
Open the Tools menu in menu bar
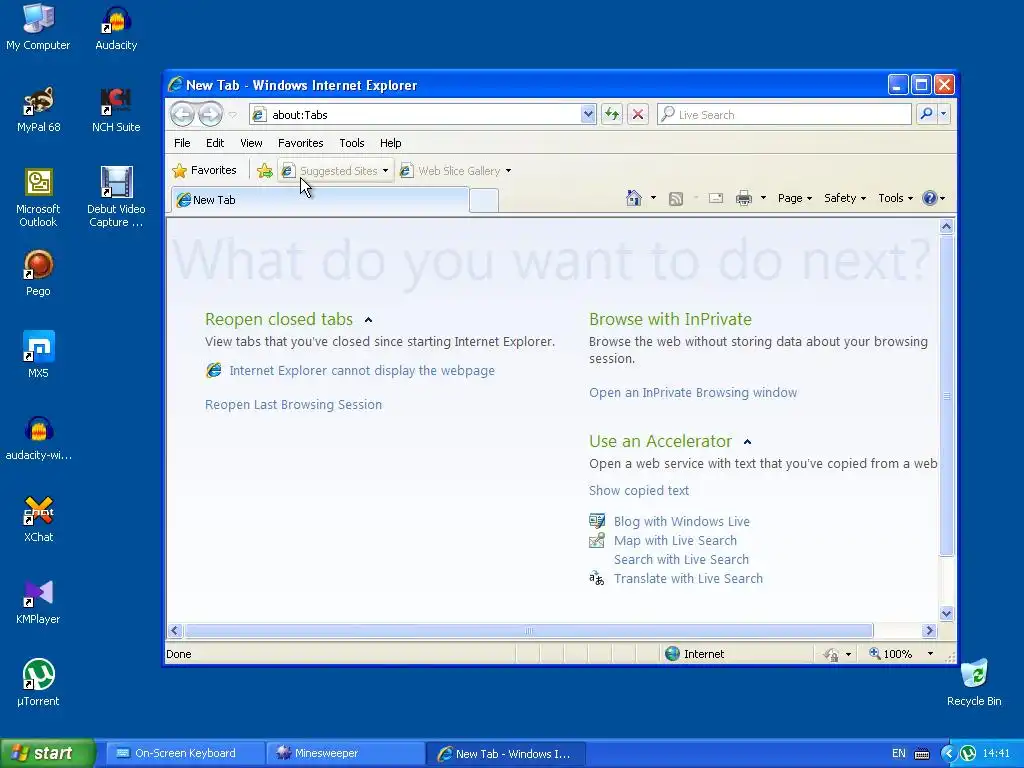point(351,143)
